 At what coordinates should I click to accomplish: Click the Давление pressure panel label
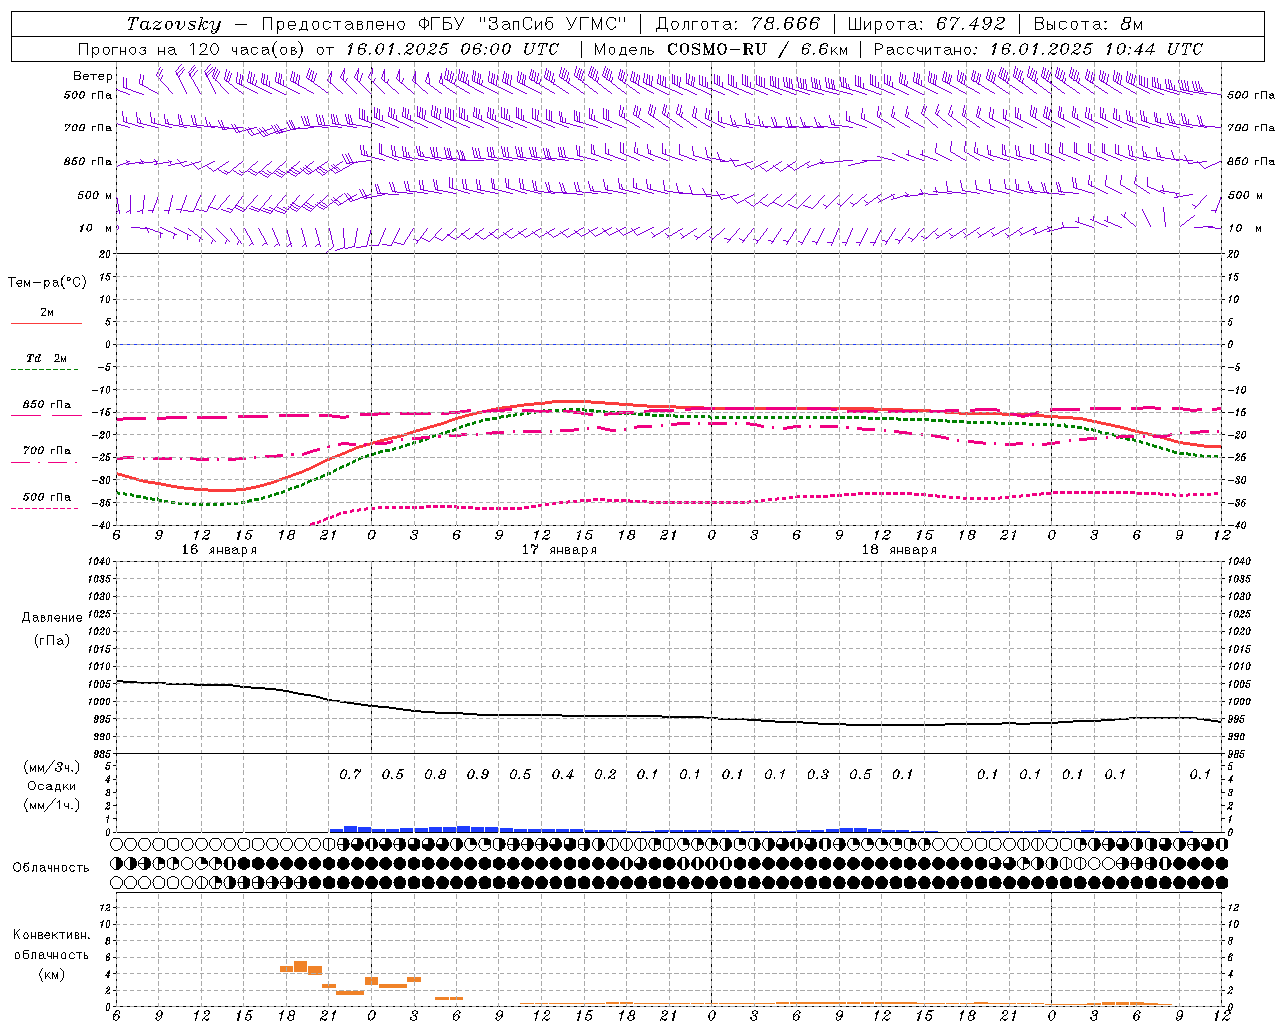coord(52,618)
